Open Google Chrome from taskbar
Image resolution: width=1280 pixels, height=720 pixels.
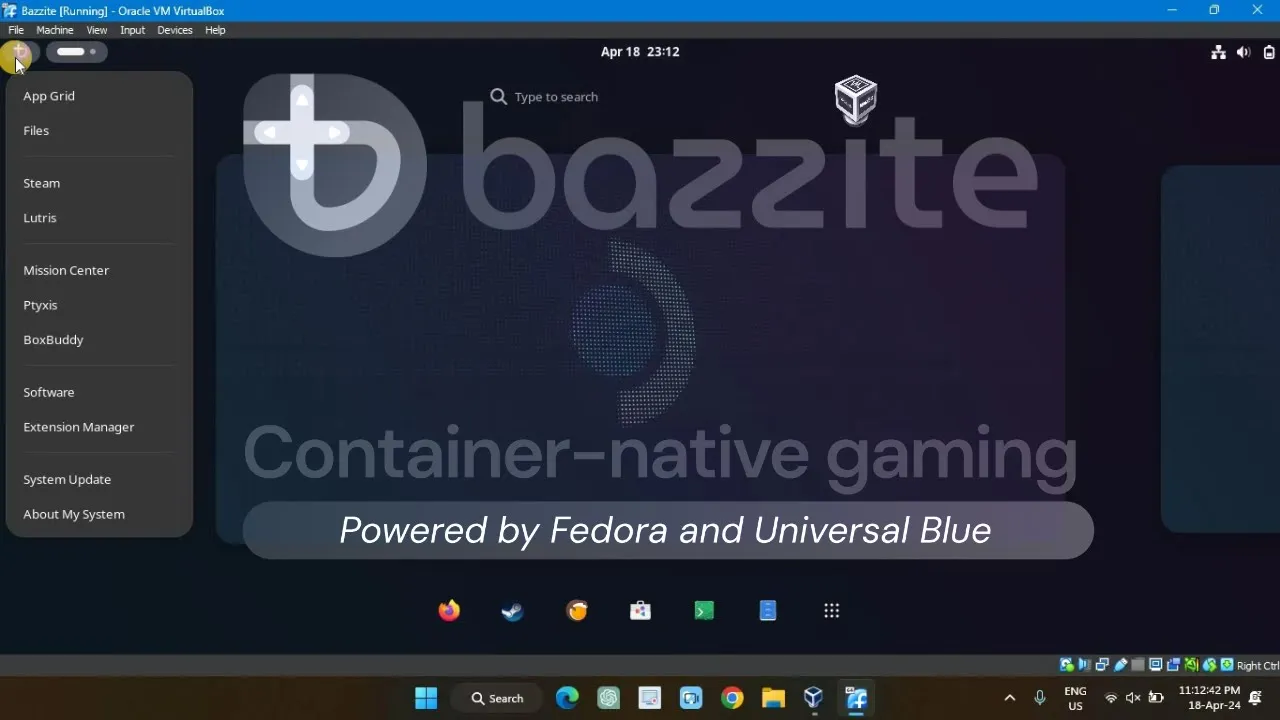click(732, 698)
